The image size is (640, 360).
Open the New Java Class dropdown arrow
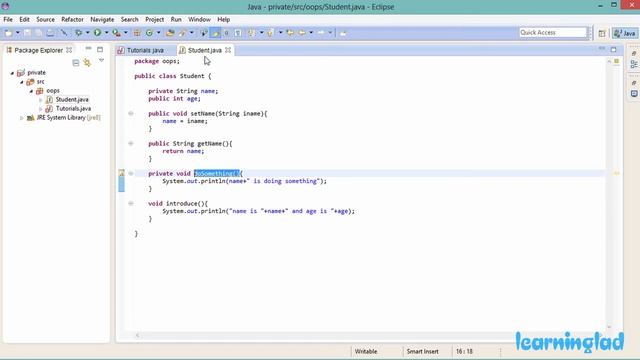pos(158,33)
